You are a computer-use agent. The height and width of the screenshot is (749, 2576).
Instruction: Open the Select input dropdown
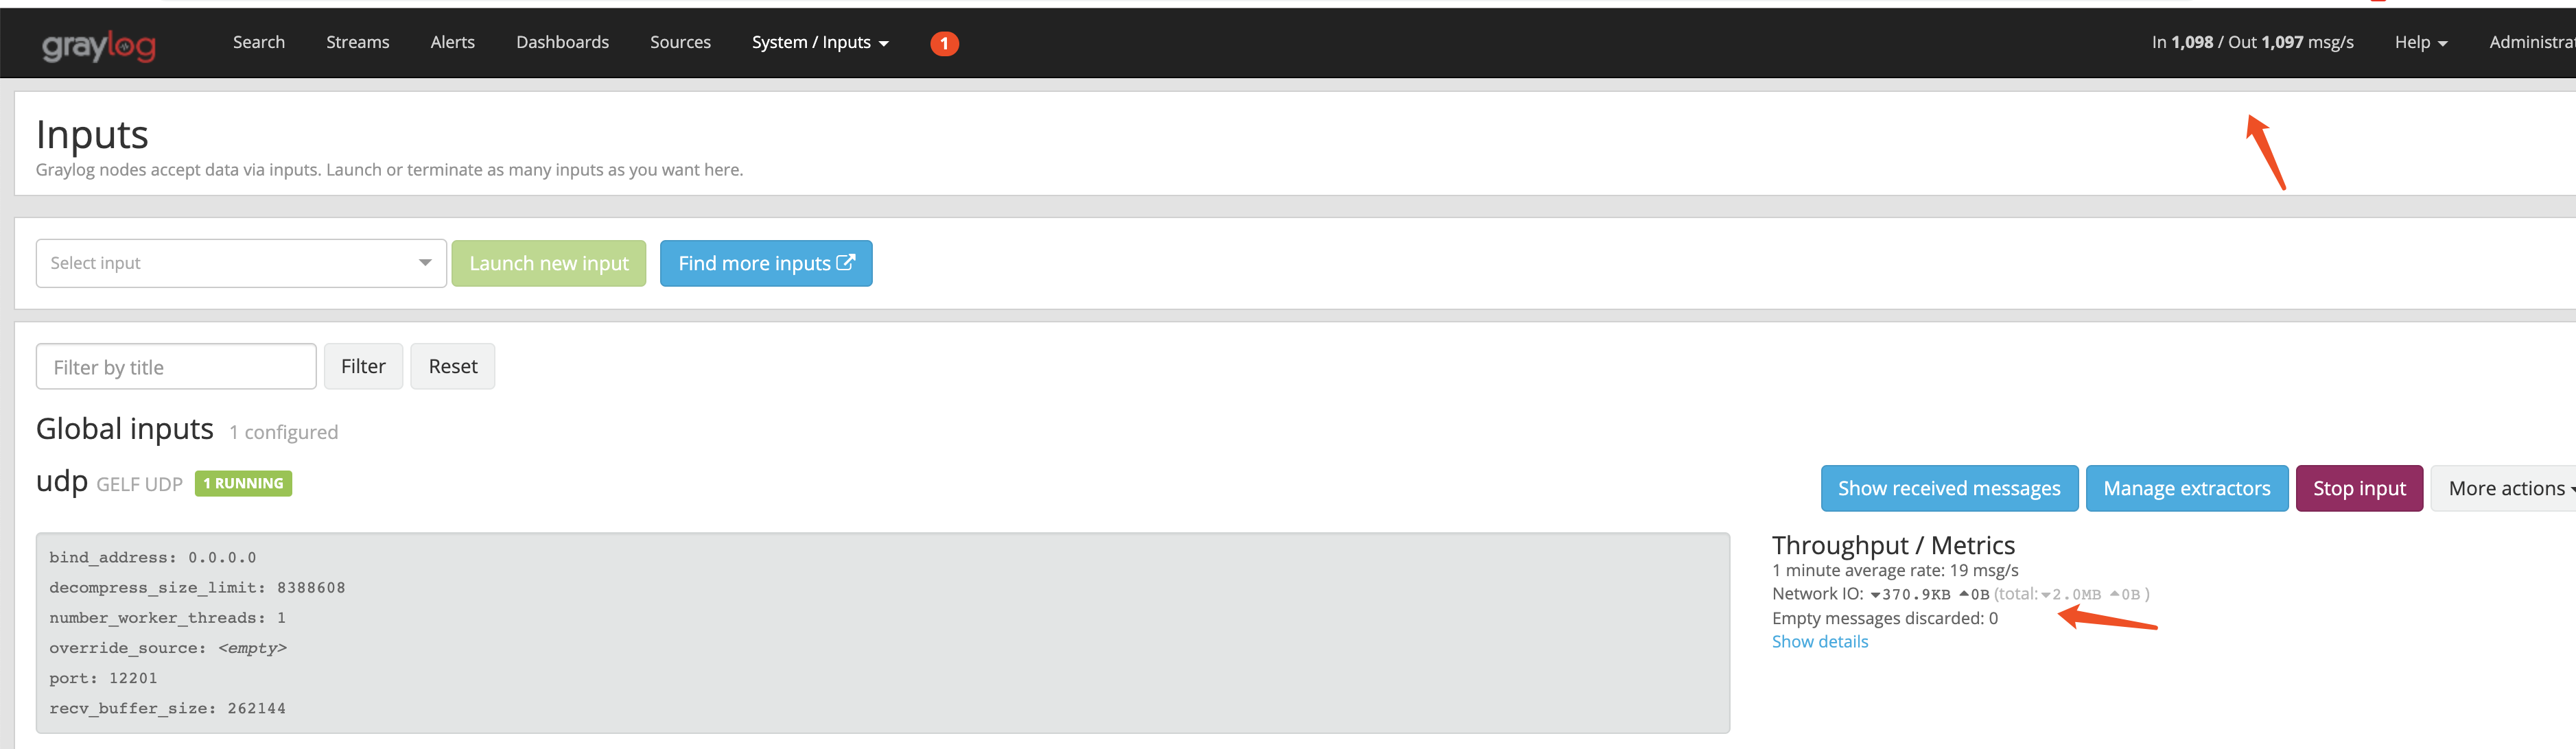pos(235,261)
